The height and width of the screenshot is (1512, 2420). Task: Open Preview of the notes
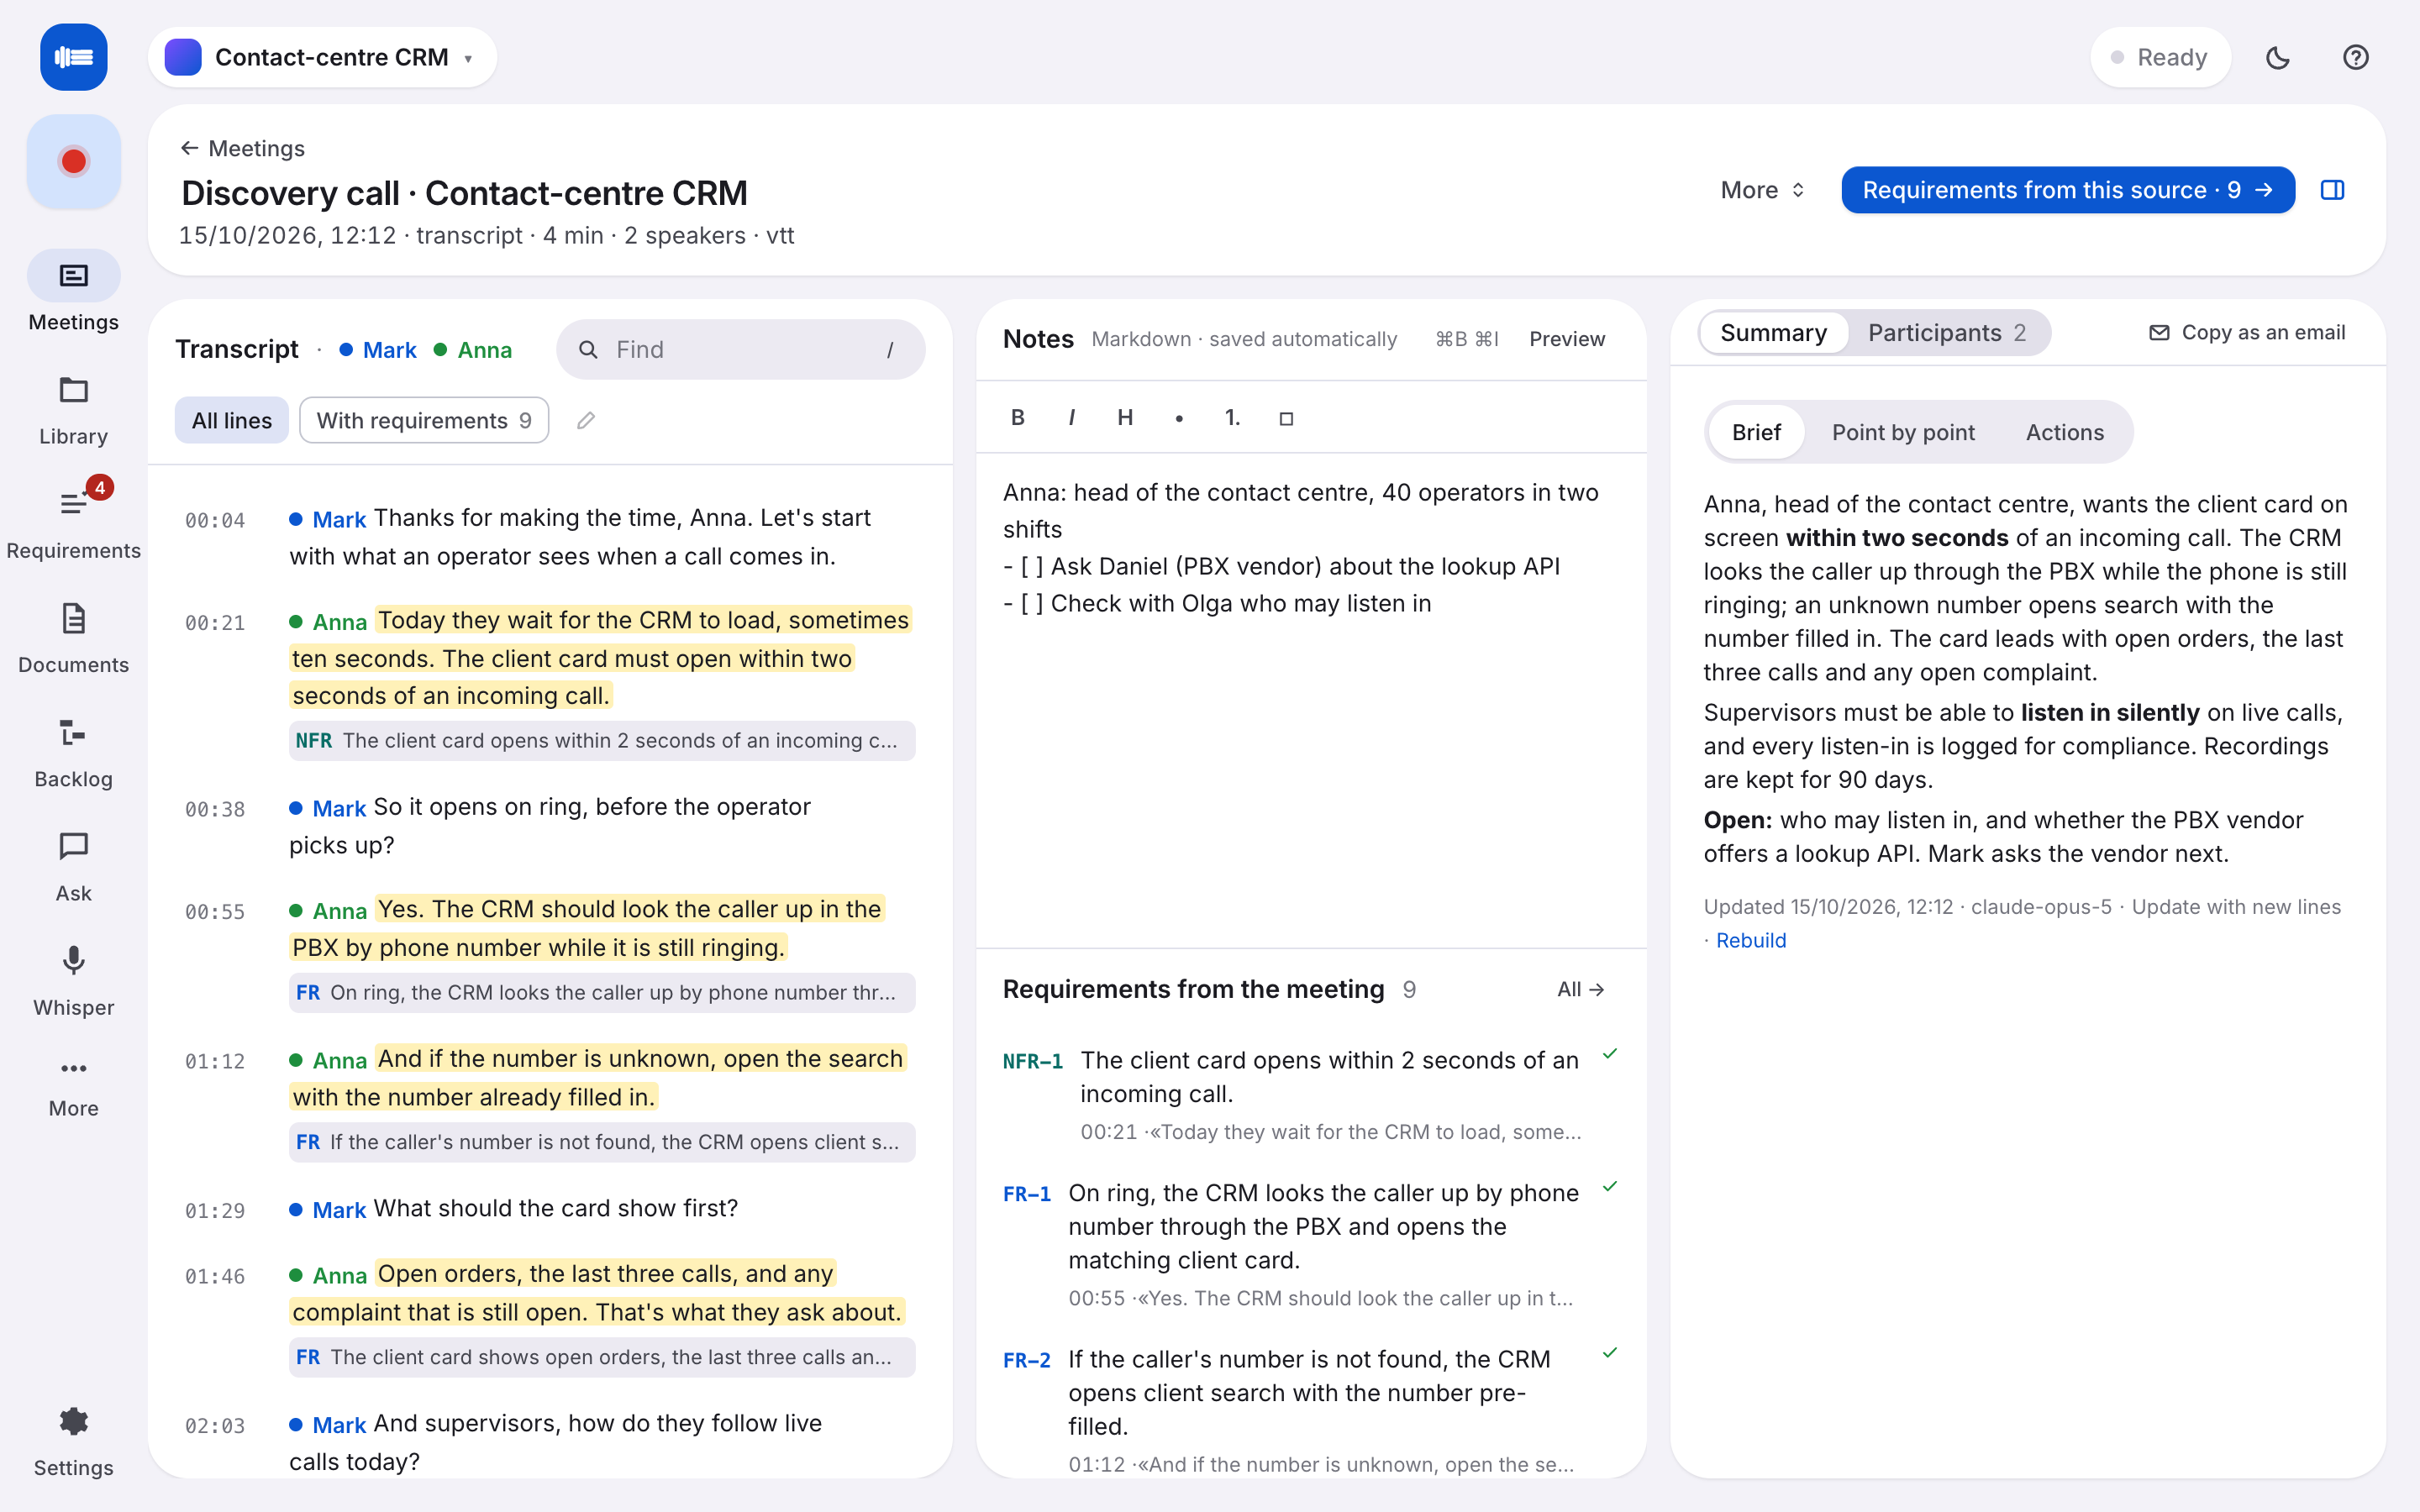point(1566,339)
